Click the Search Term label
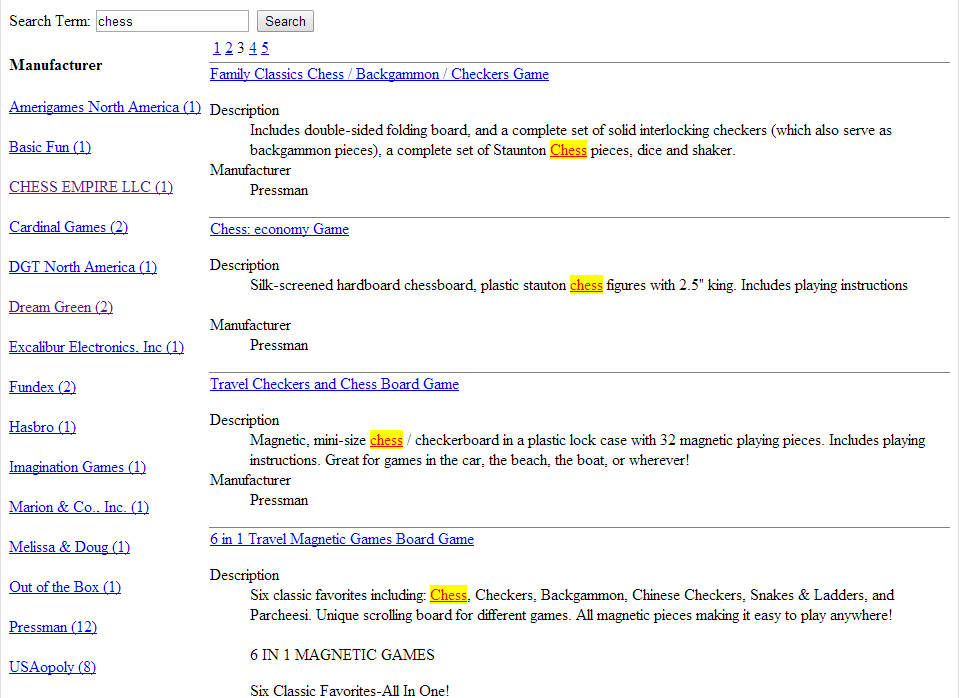The height and width of the screenshot is (698, 959). tap(50, 21)
